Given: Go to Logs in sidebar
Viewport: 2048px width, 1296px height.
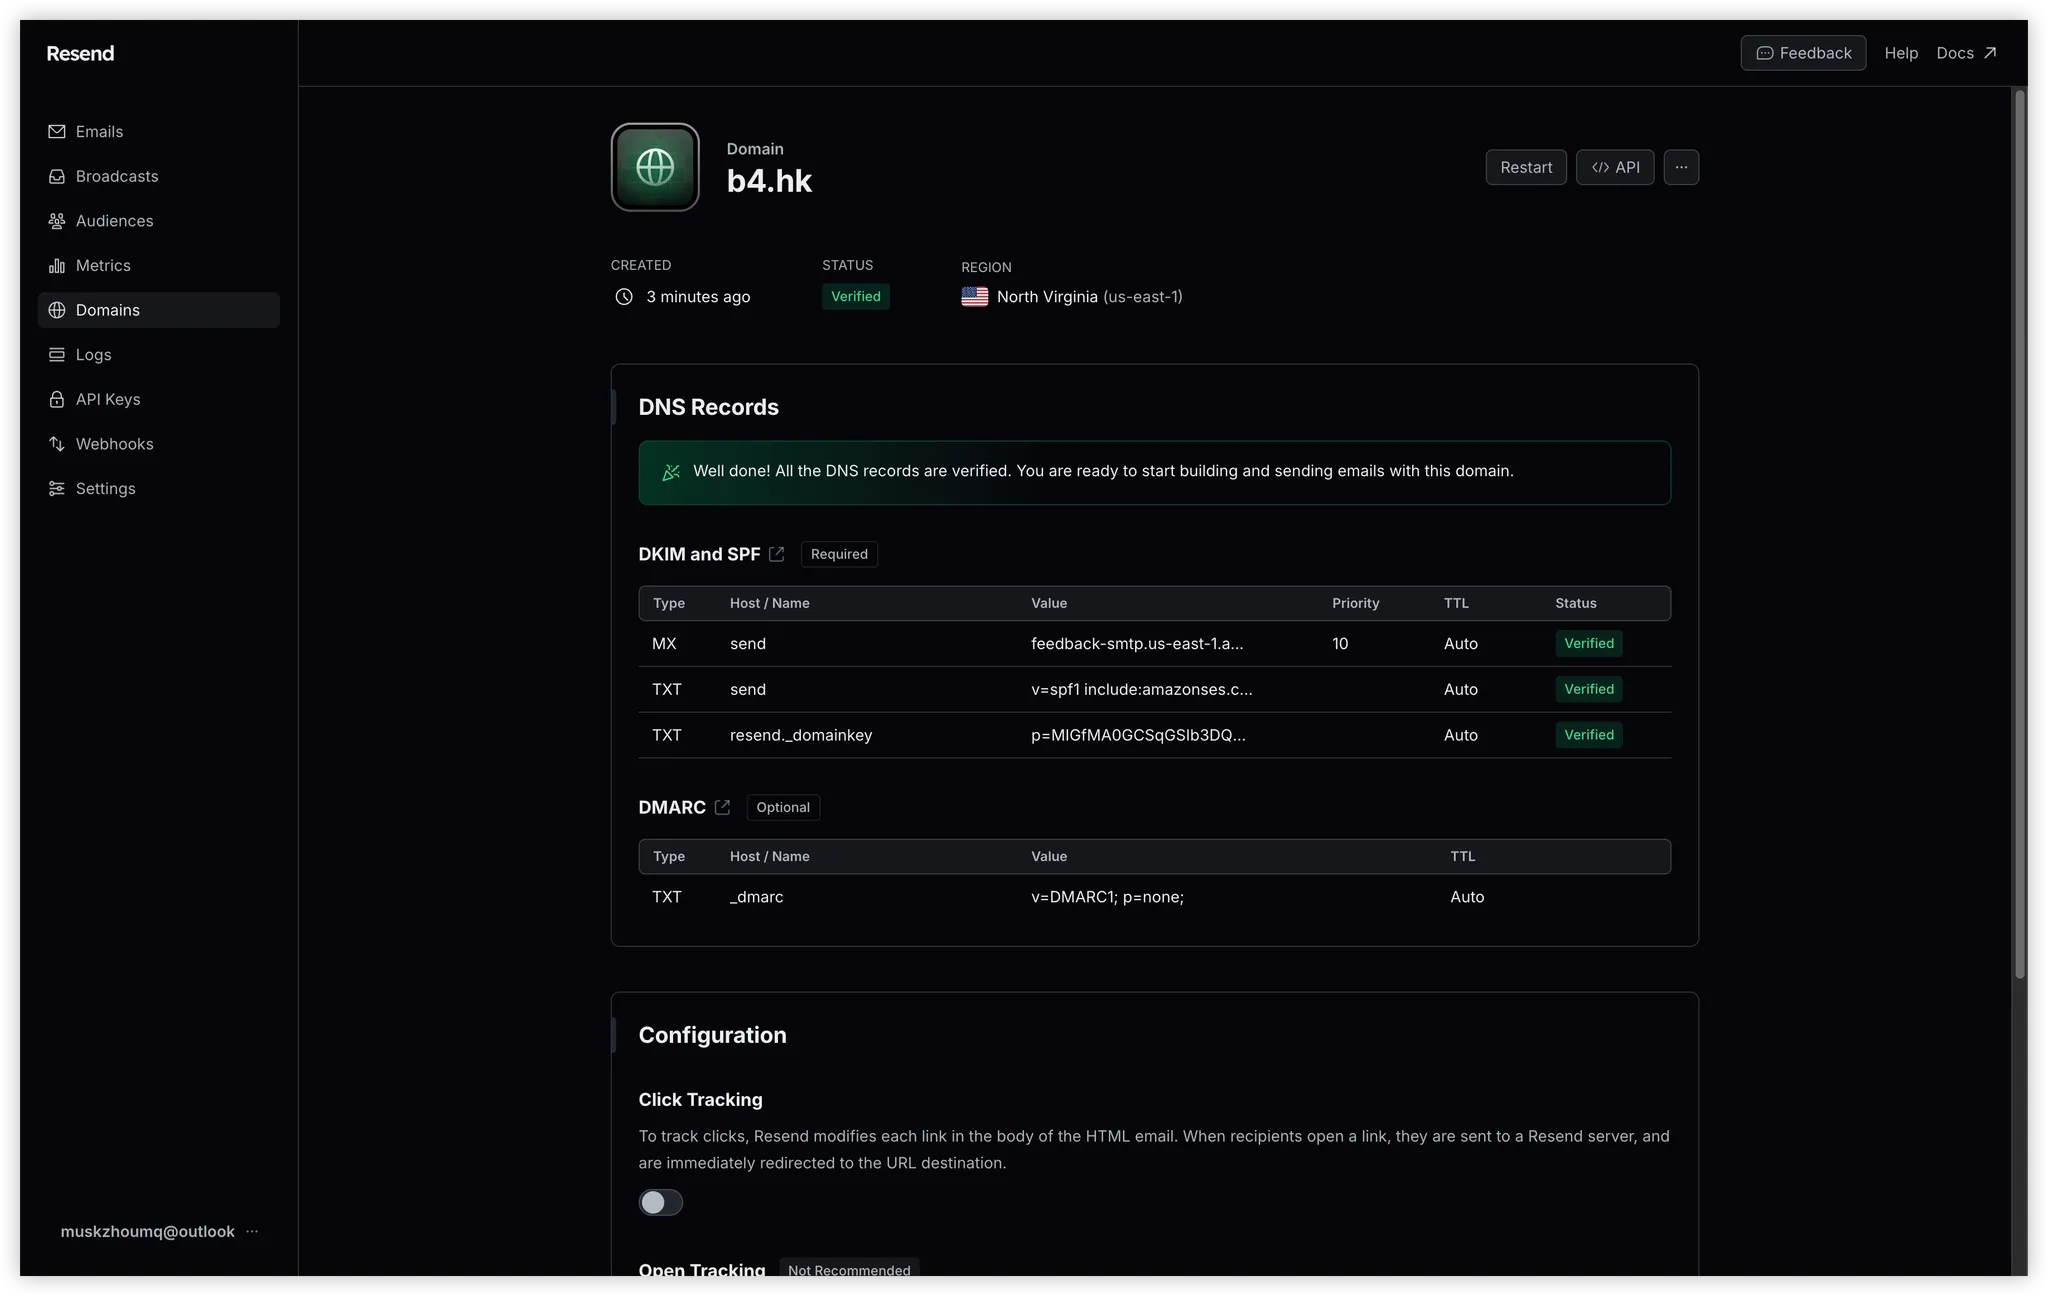Looking at the screenshot, I should (x=93, y=355).
